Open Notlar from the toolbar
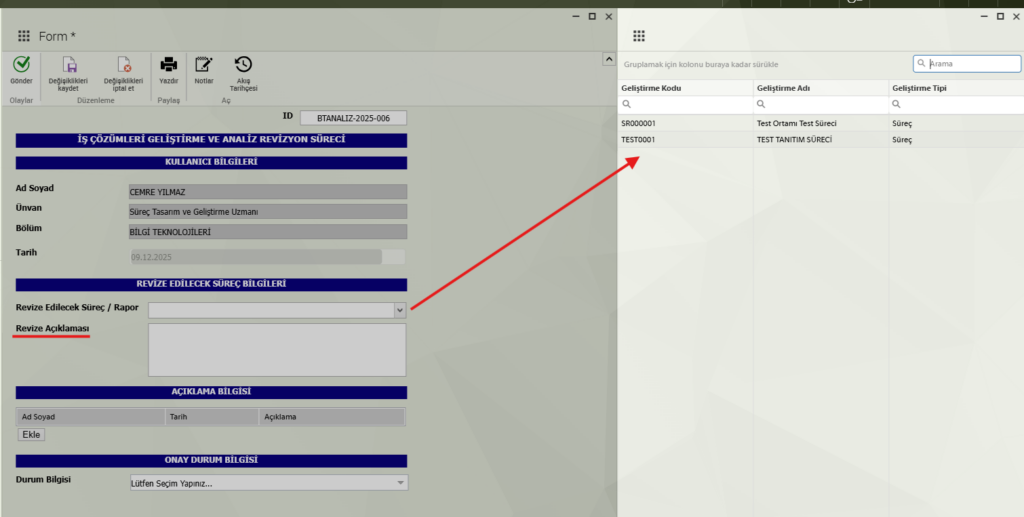 click(x=204, y=65)
